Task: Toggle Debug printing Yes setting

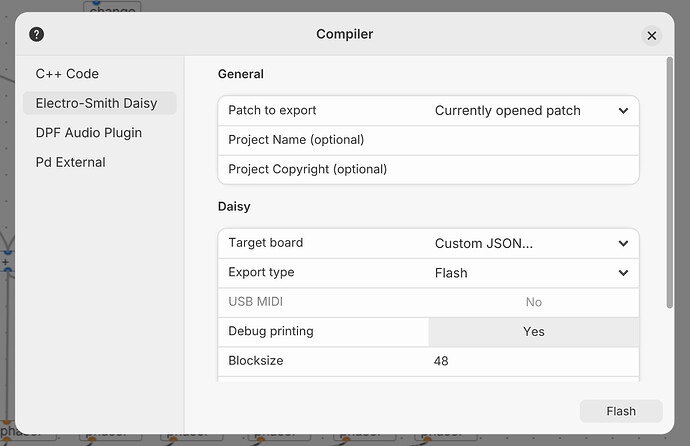Action: (533, 332)
